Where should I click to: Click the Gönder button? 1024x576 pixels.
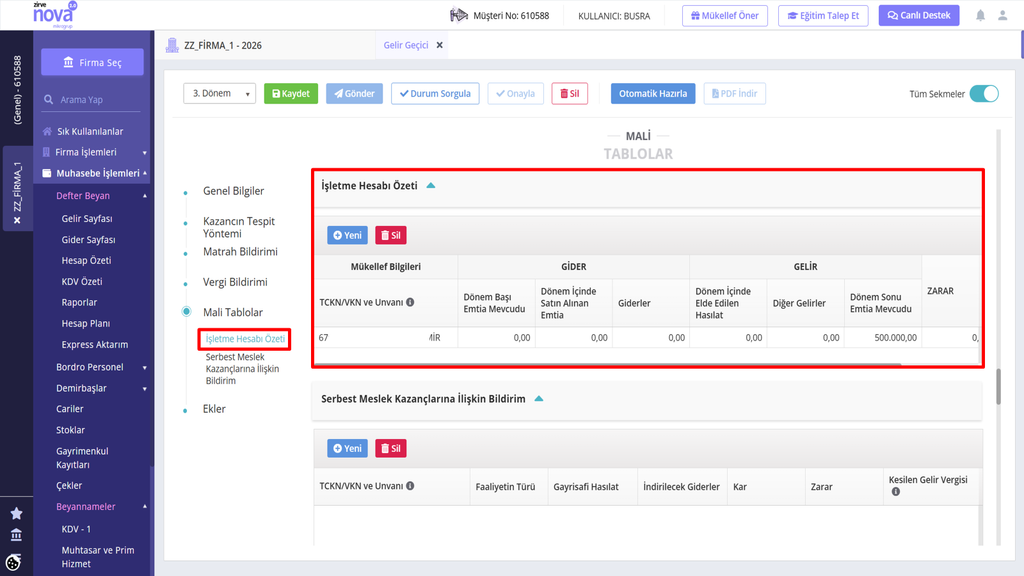pos(354,93)
